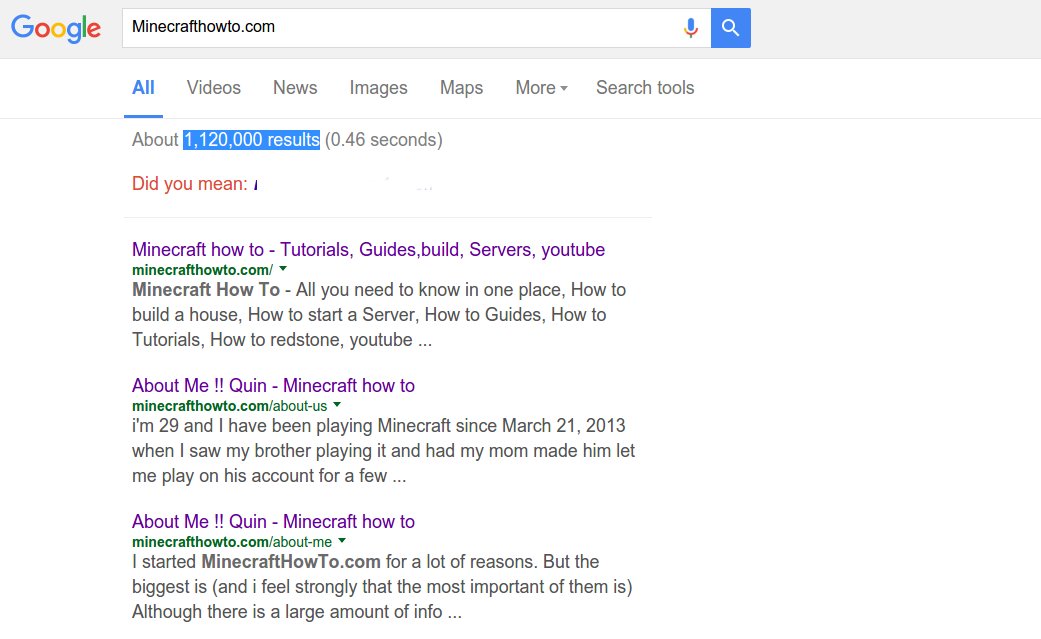1041x639 pixels.
Task: Click the green minecrafthowto.com/ URL
Action: coord(202,270)
